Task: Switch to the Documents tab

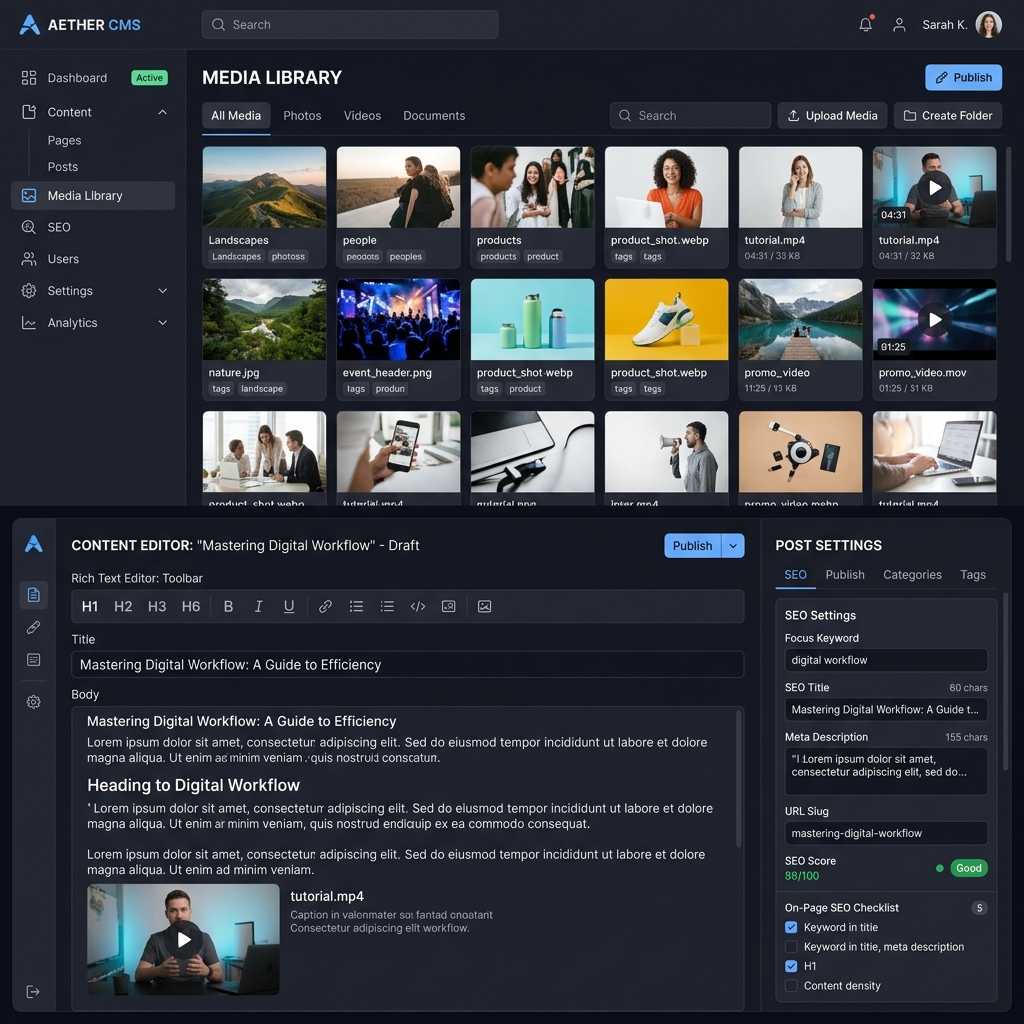Action: (x=434, y=116)
